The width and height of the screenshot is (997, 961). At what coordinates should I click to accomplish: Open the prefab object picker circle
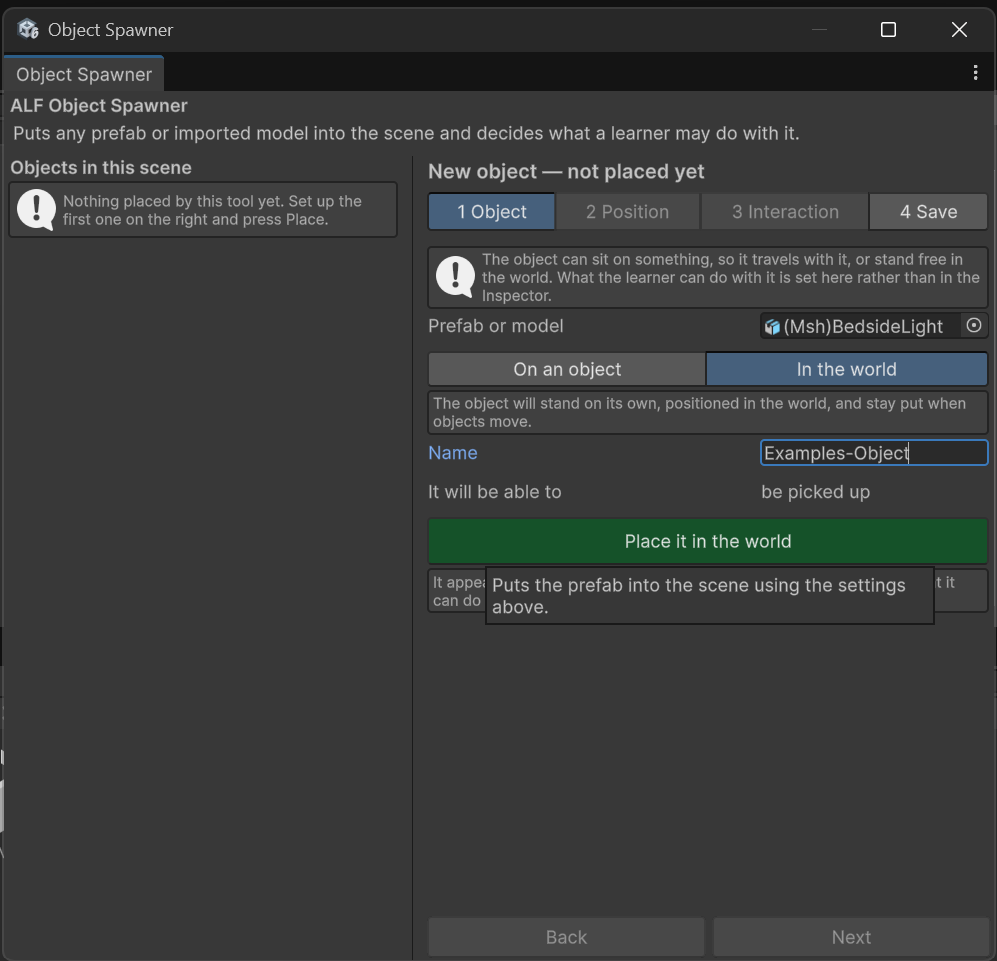coord(973,326)
